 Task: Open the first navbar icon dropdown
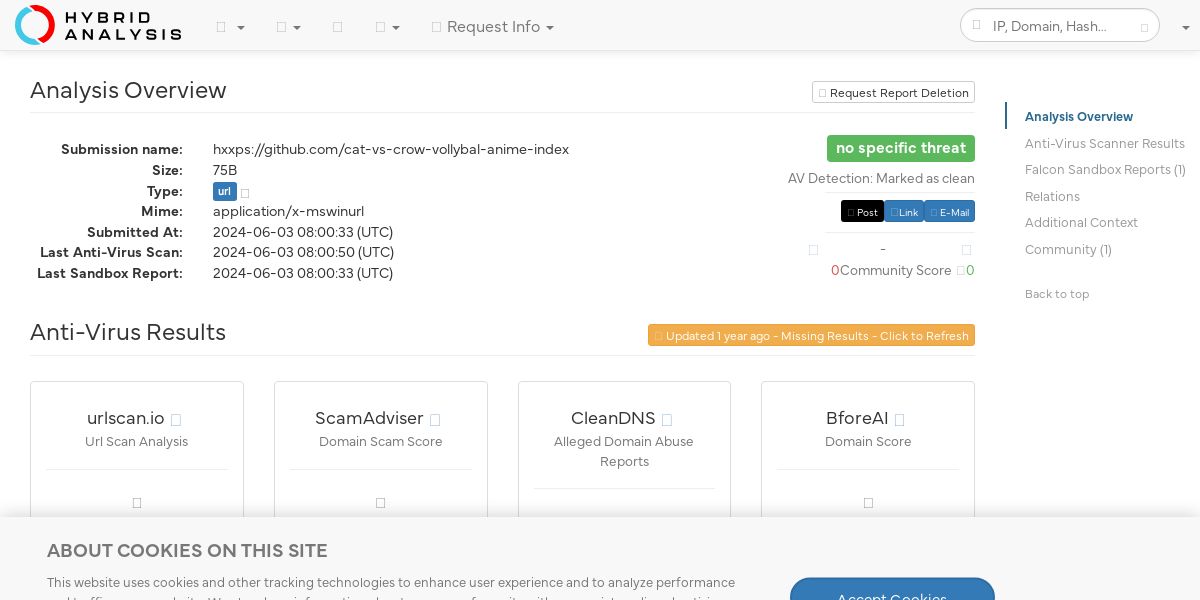coord(230,27)
